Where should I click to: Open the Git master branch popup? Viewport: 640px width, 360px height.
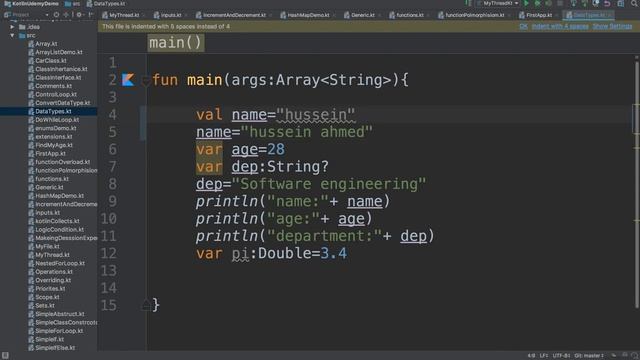(588, 356)
